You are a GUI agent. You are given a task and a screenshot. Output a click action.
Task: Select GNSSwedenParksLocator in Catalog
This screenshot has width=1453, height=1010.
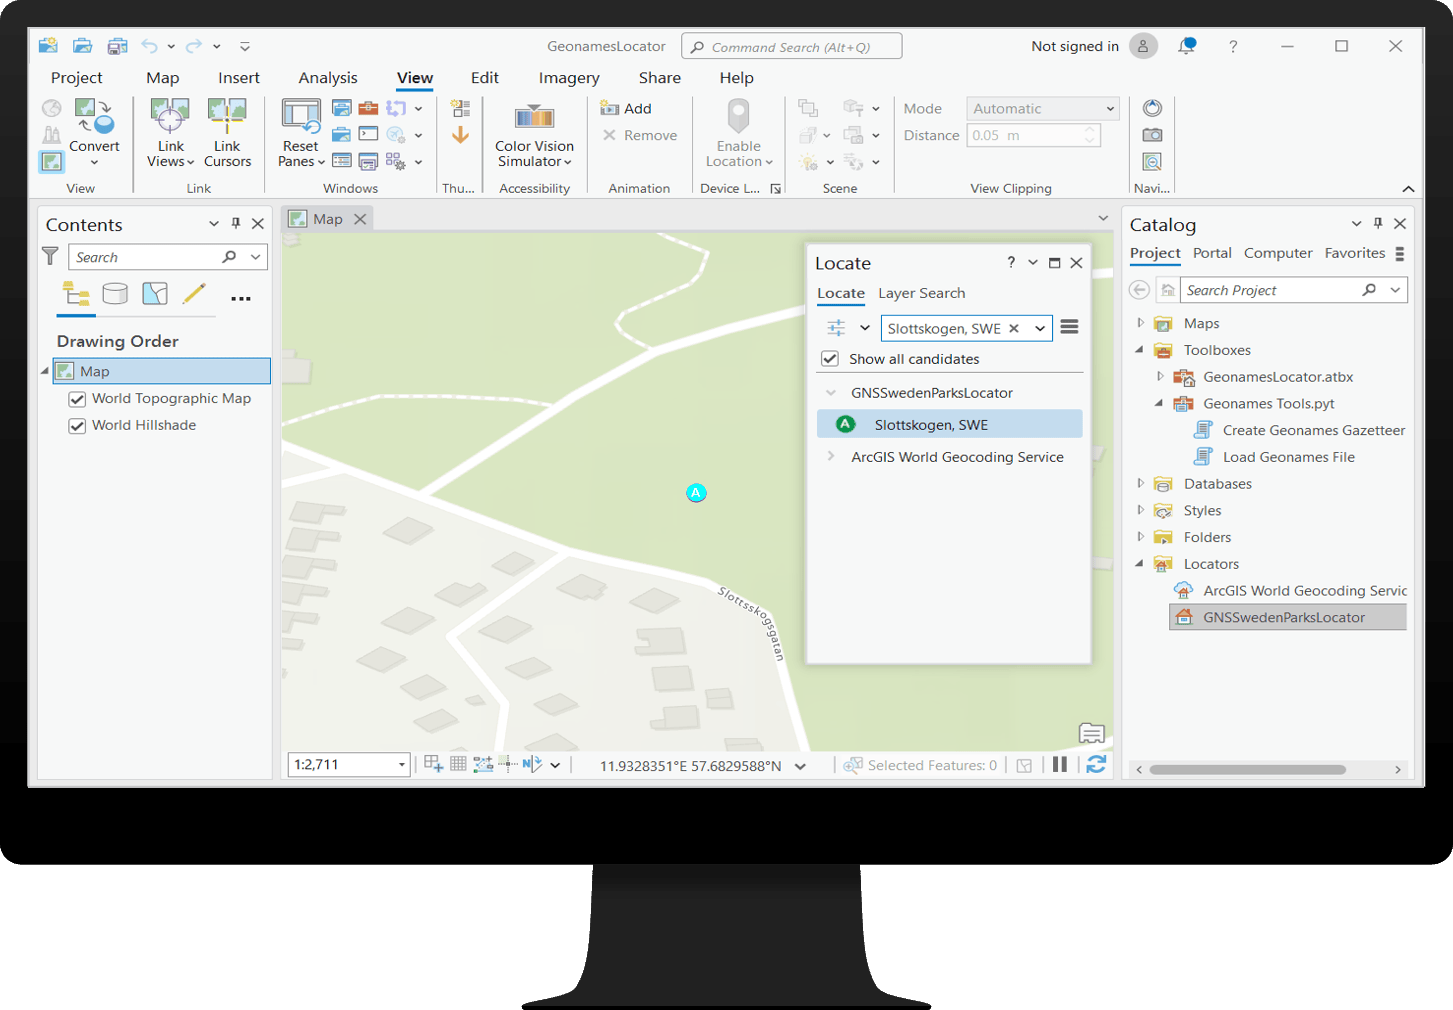[x=1287, y=617]
